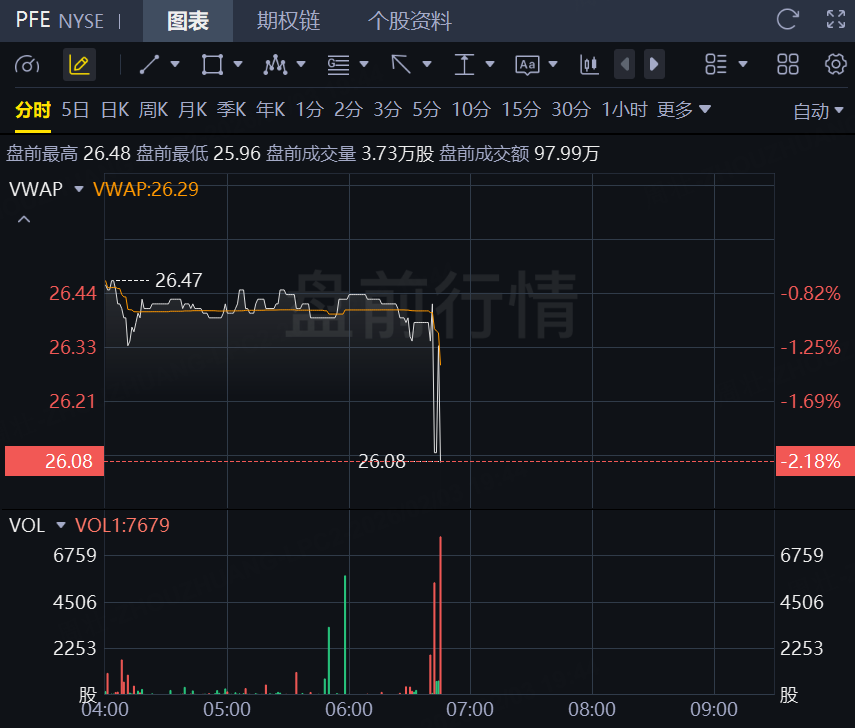The height and width of the screenshot is (728, 855).
Task: Open the gauge indicator icon
Action: 27,65
